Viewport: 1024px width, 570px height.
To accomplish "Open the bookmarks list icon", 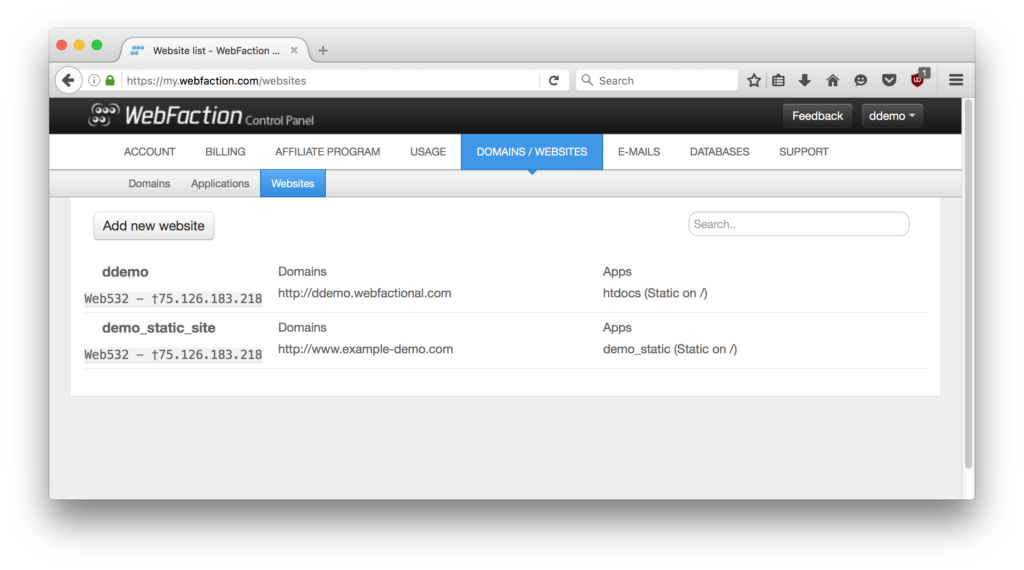I will point(778,80).
